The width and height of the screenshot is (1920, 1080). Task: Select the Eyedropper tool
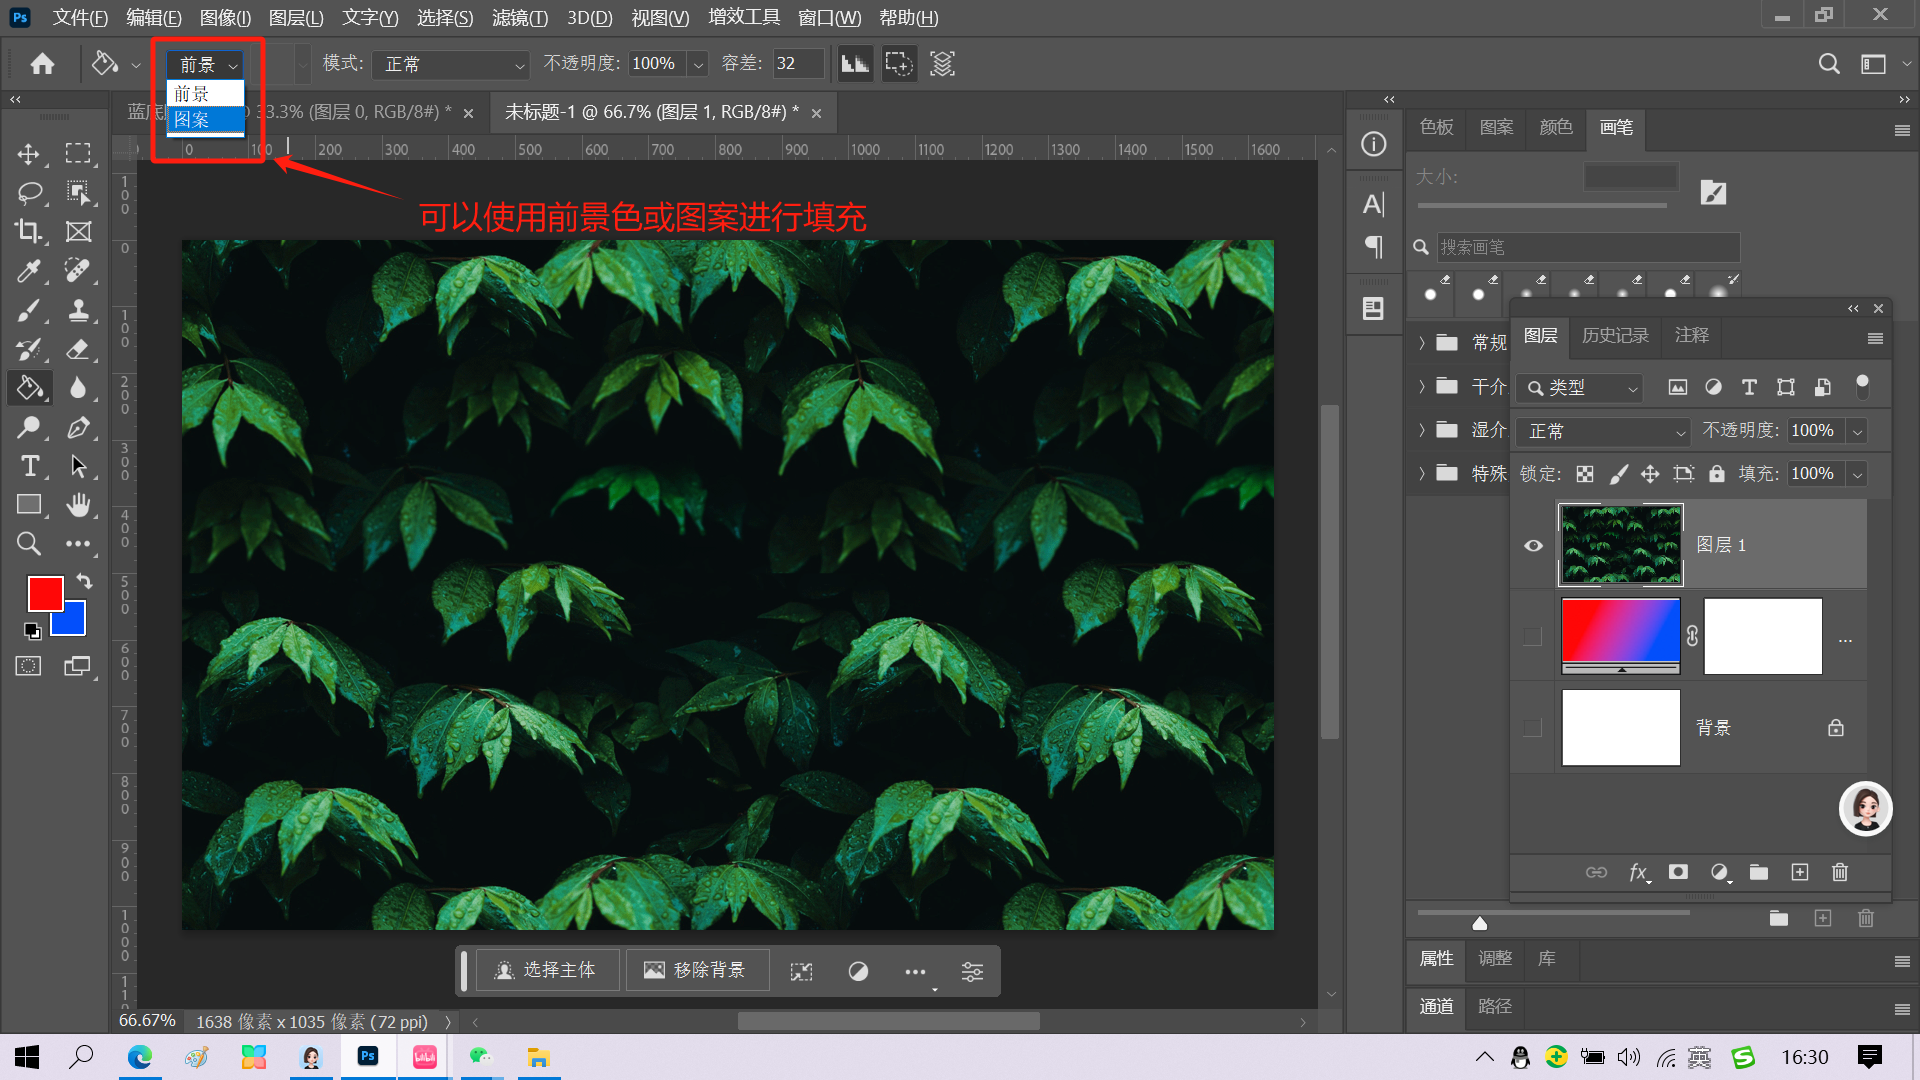point(29,270)
